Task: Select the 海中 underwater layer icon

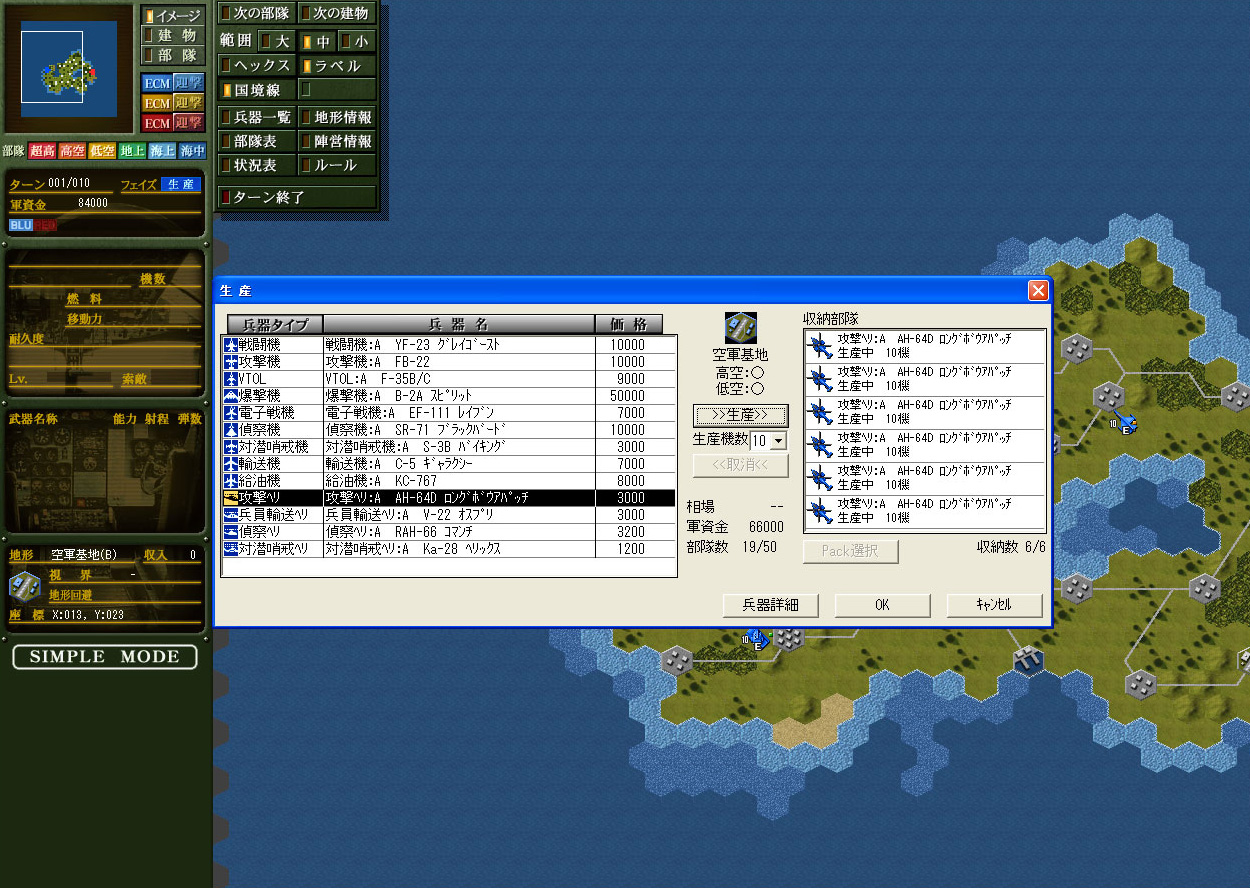Action: click(x=192, y=151)
